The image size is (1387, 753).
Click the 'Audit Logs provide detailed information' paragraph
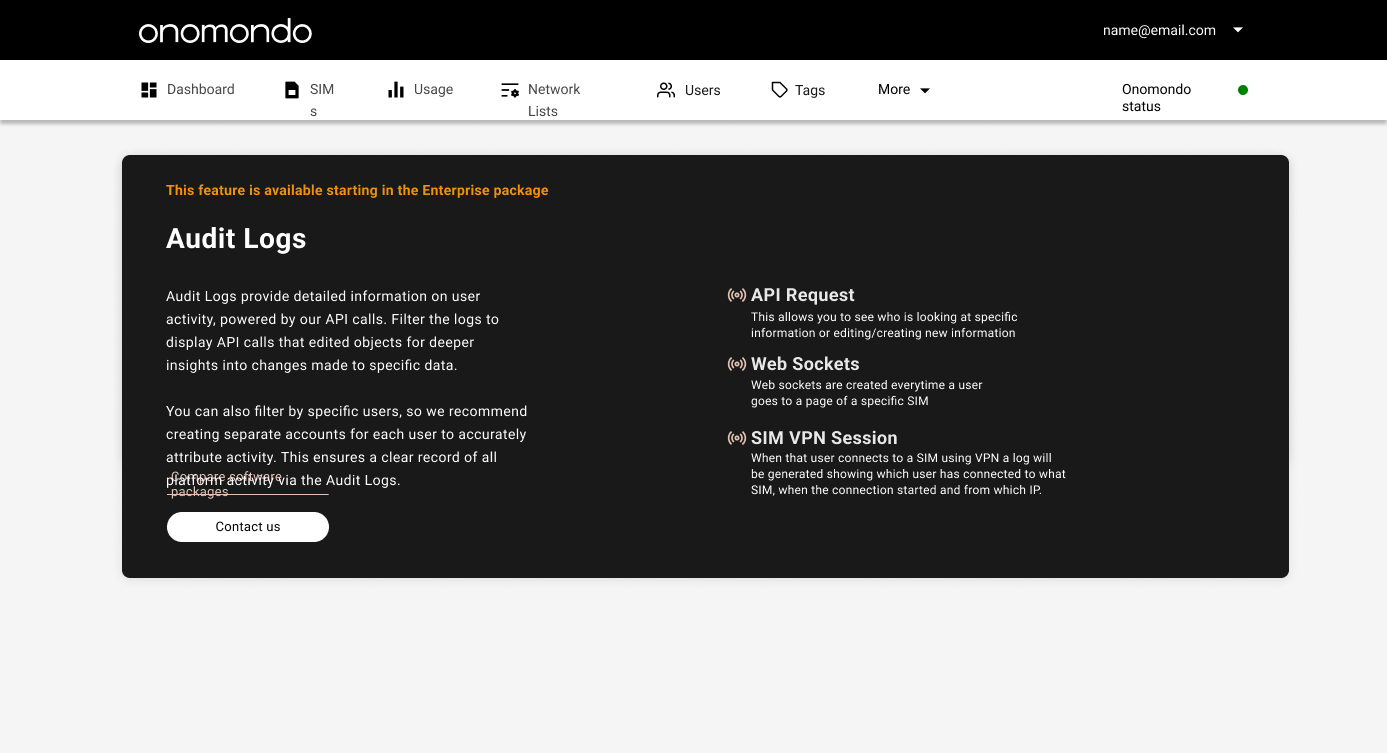(333, 331)
